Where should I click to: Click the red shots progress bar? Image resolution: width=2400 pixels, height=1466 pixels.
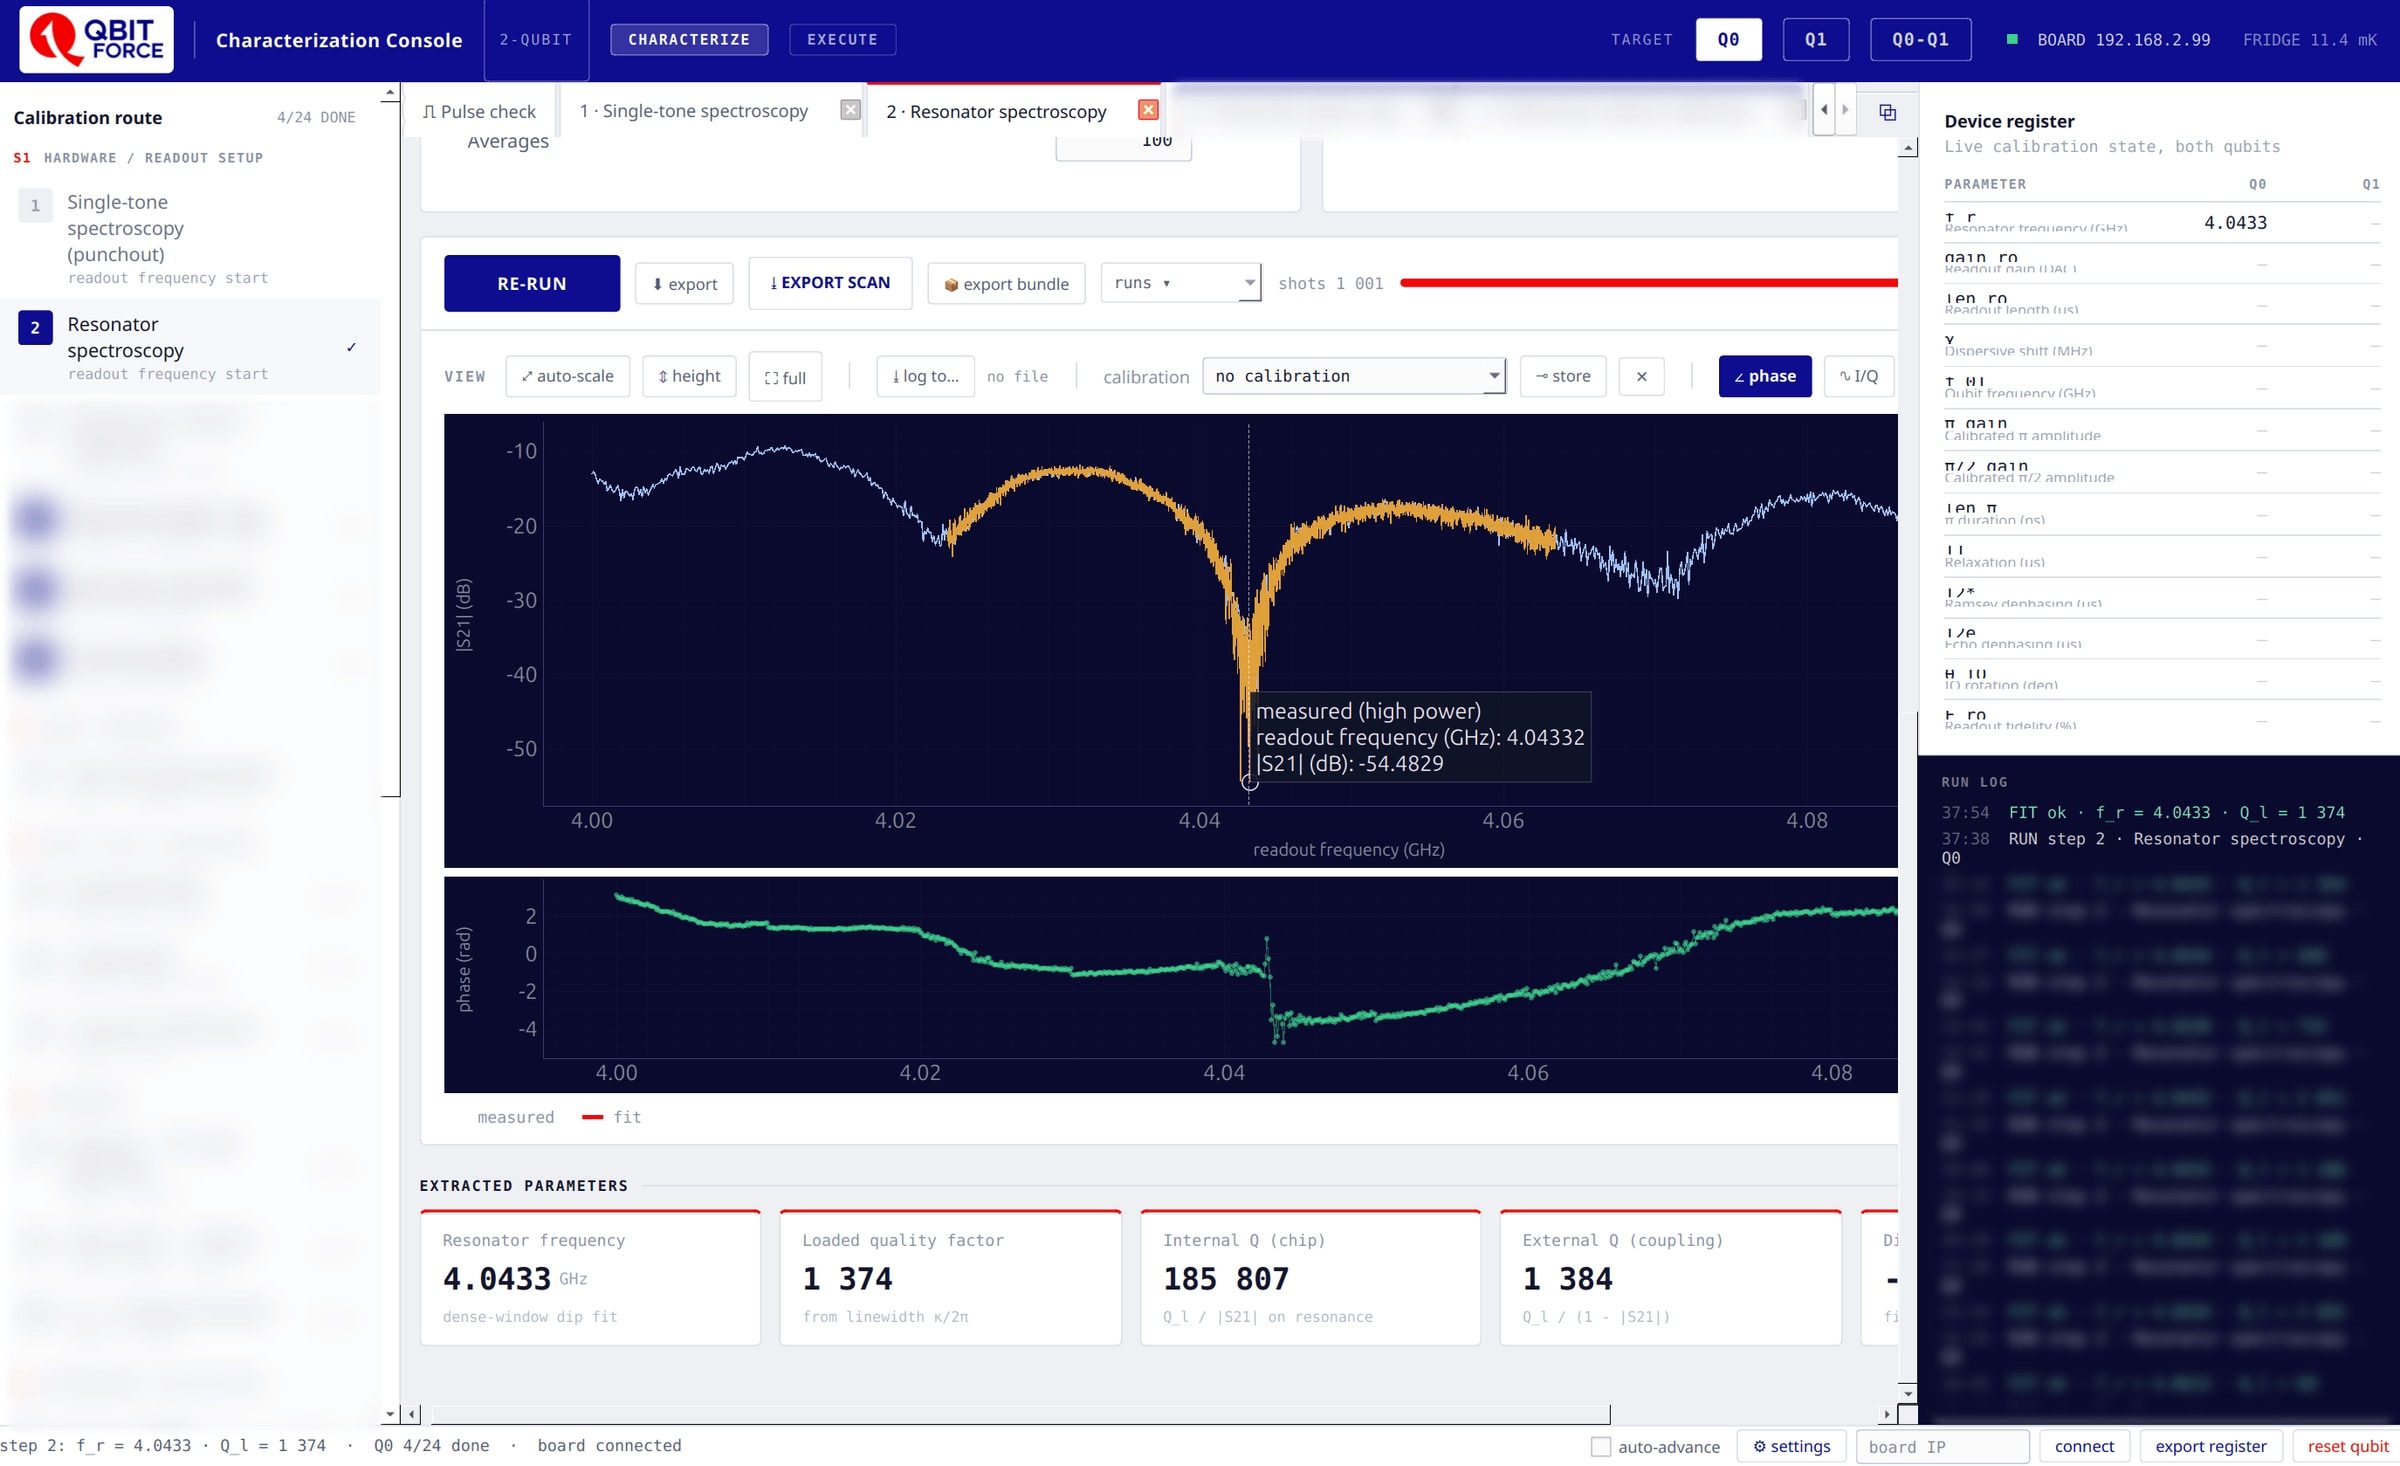[1648, 283]
